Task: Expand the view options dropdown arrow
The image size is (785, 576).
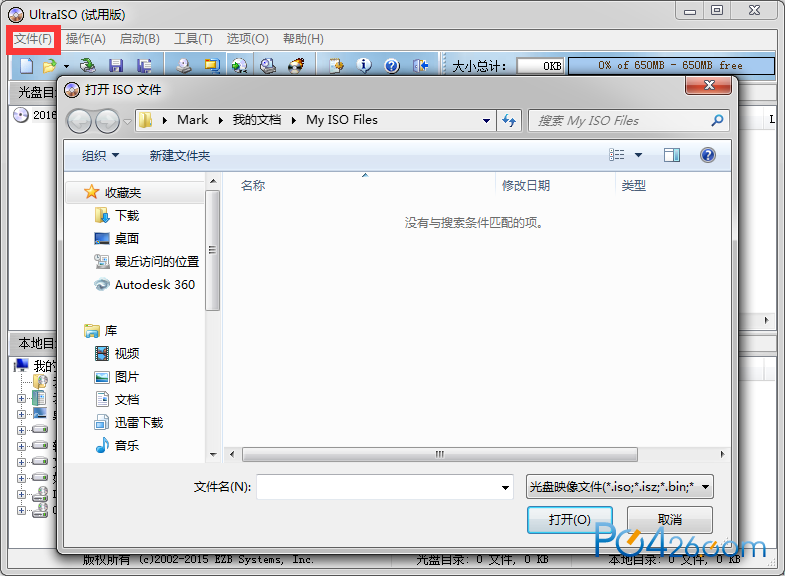Action: click(638, 155)
